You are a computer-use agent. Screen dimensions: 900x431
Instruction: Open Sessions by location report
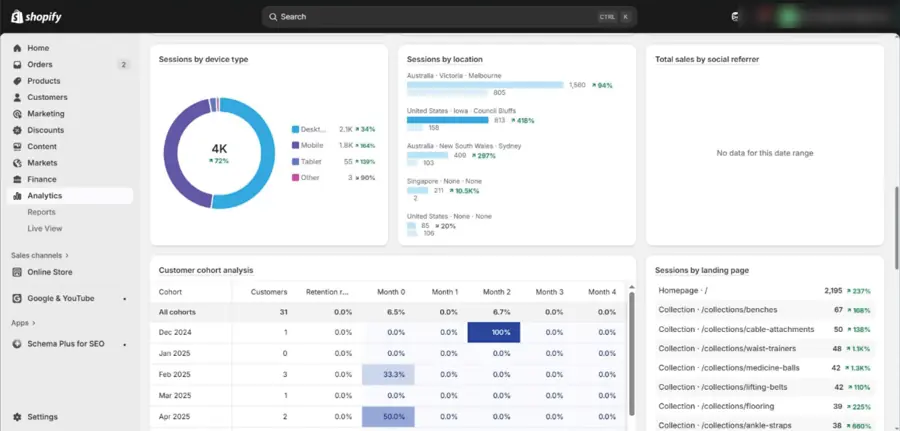click(x=444, y=59)
